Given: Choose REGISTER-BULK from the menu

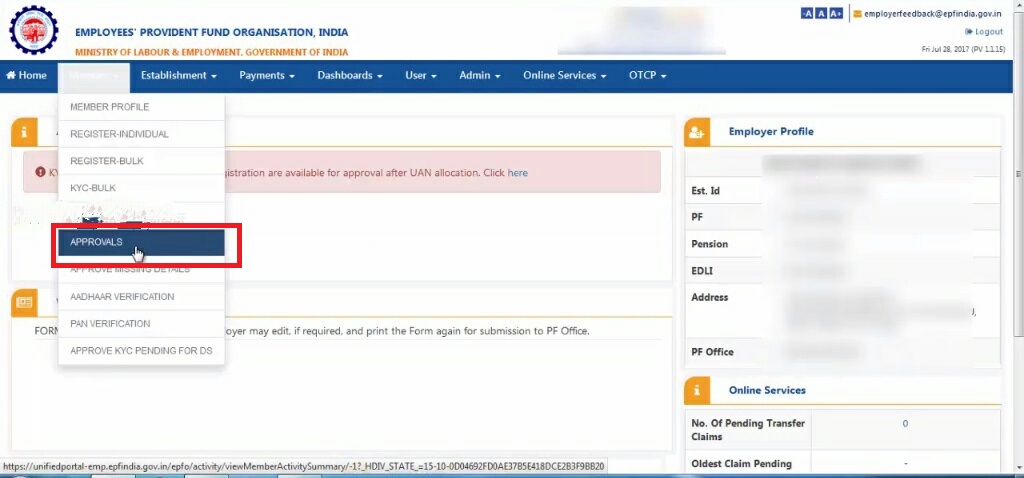Looking at the screenshot, I should pos(141,161).
